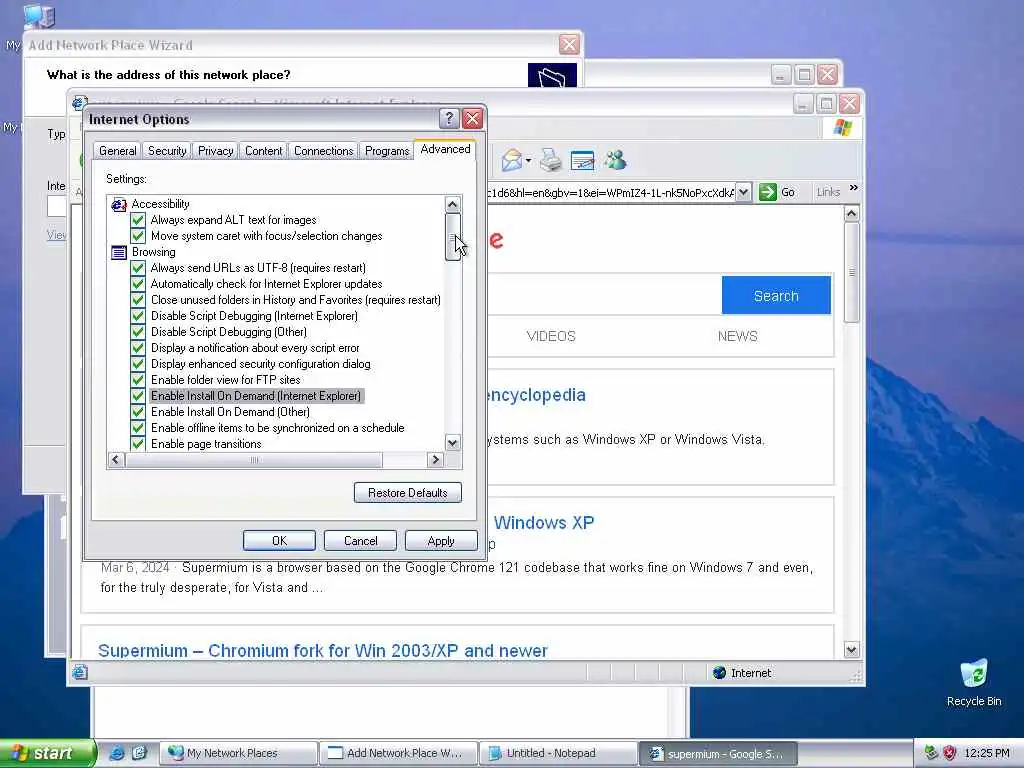
Task: Switch to the Connections tab
Action: 323,151
